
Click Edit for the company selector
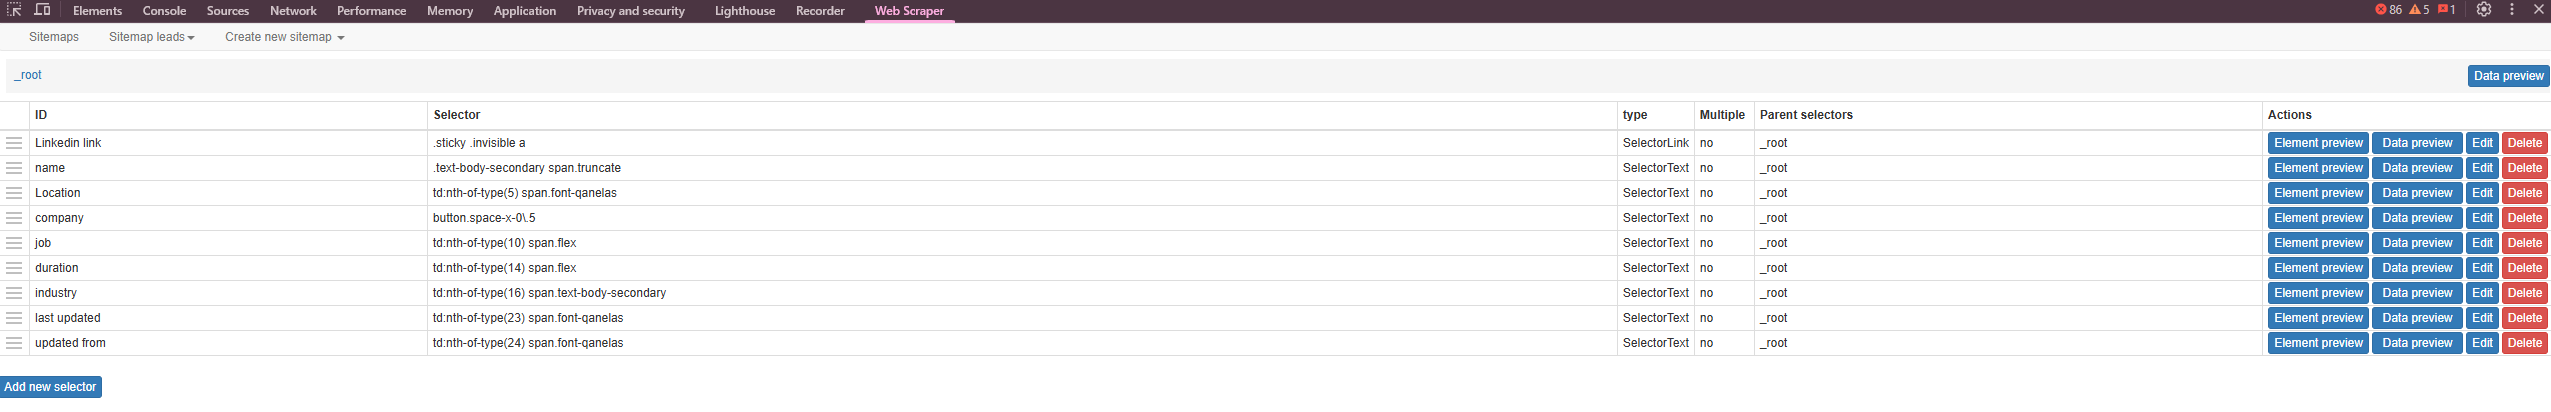(2482, 218)
